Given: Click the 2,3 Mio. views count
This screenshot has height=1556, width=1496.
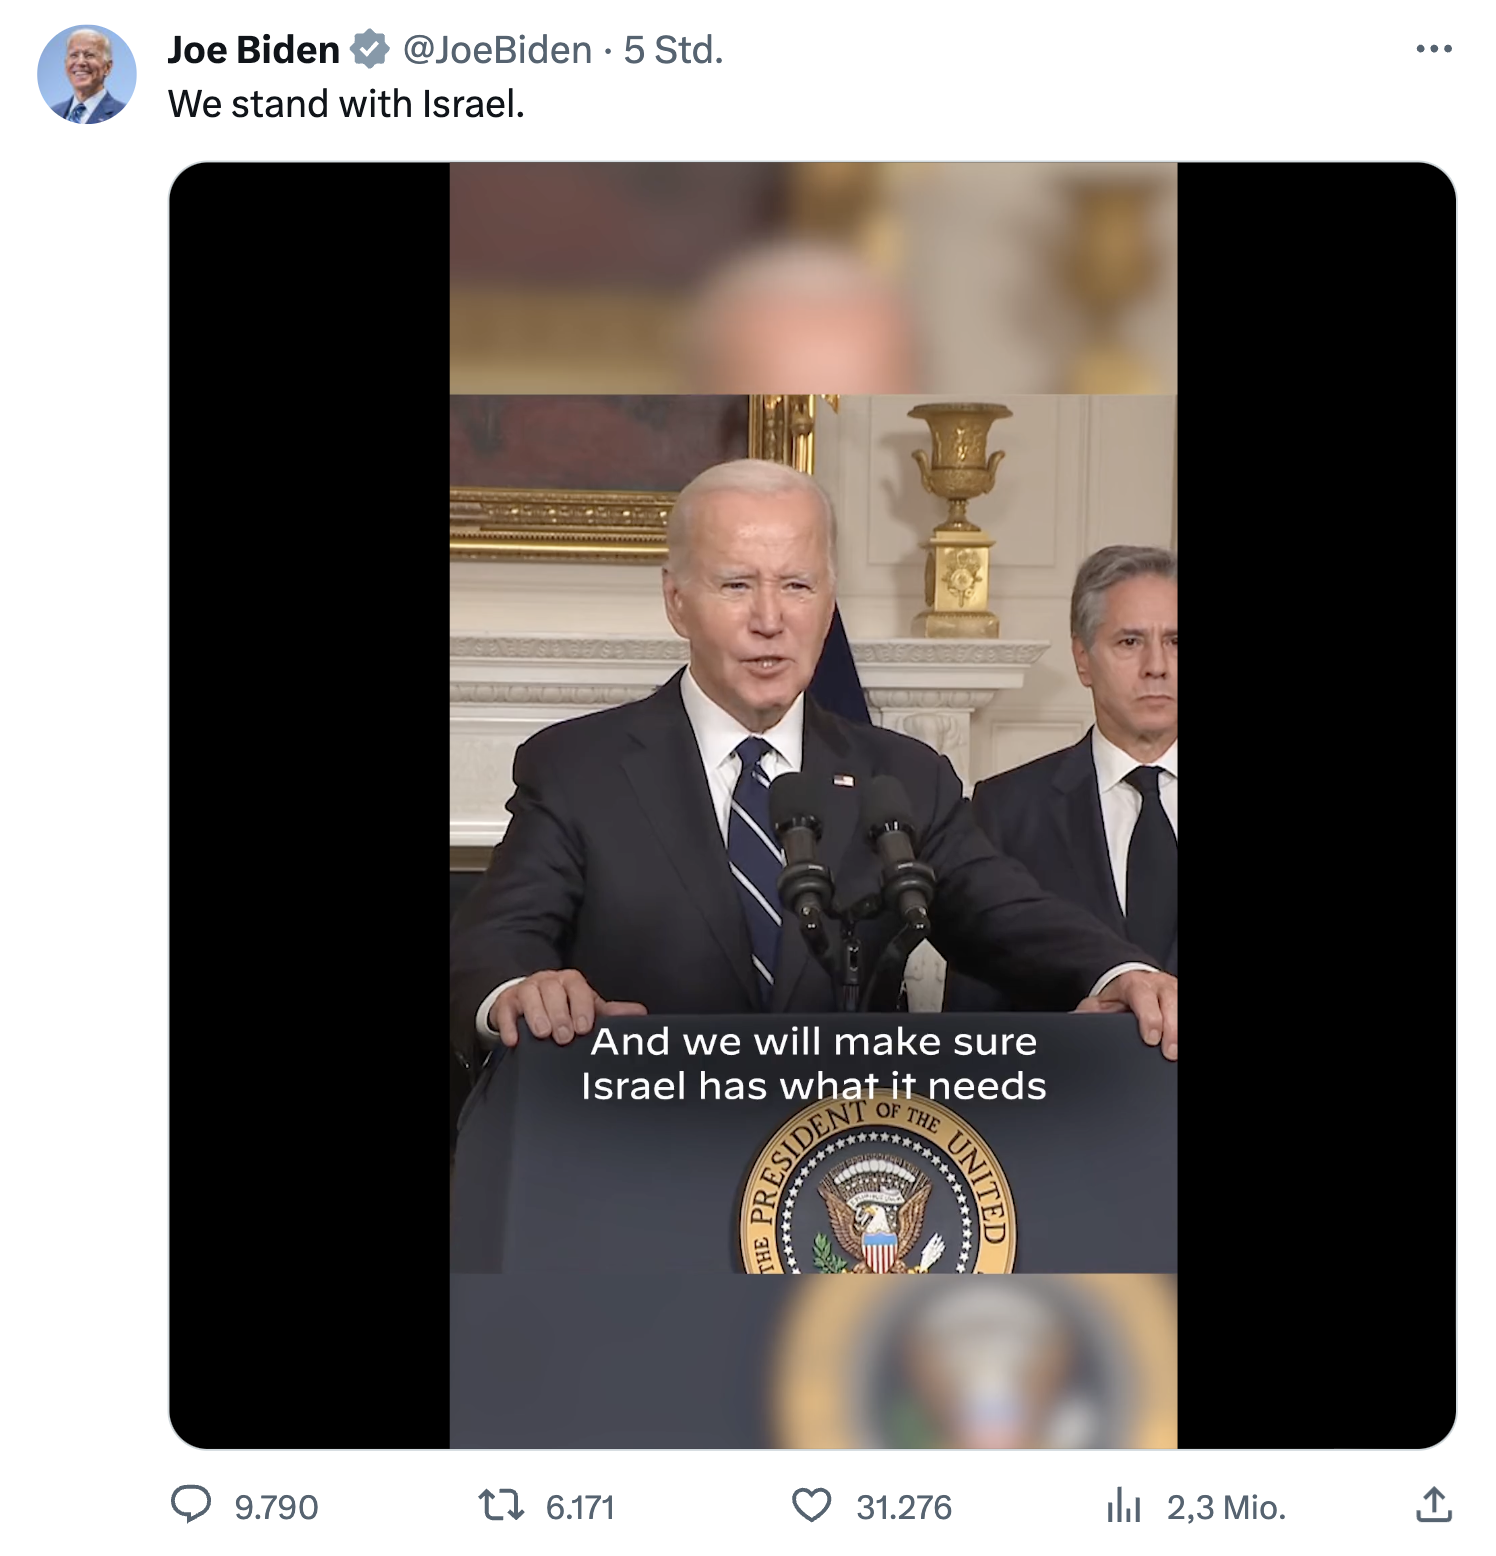Looking at the screenshot, I should point(1226,1506).
